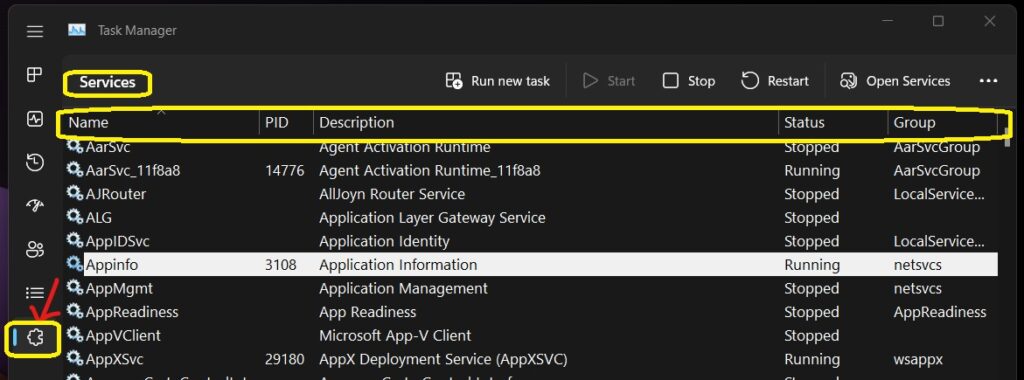
Task: Select the AarSvc_11f8a8 service name
Action: [133, 170]
